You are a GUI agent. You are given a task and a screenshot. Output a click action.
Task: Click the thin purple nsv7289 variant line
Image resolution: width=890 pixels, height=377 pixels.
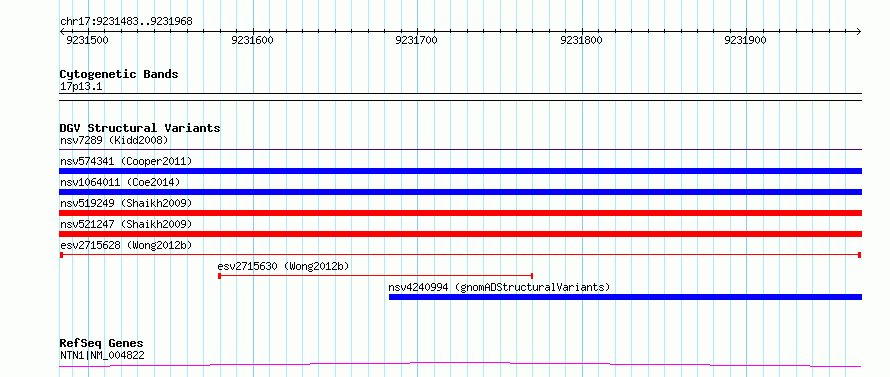(460, 150)
